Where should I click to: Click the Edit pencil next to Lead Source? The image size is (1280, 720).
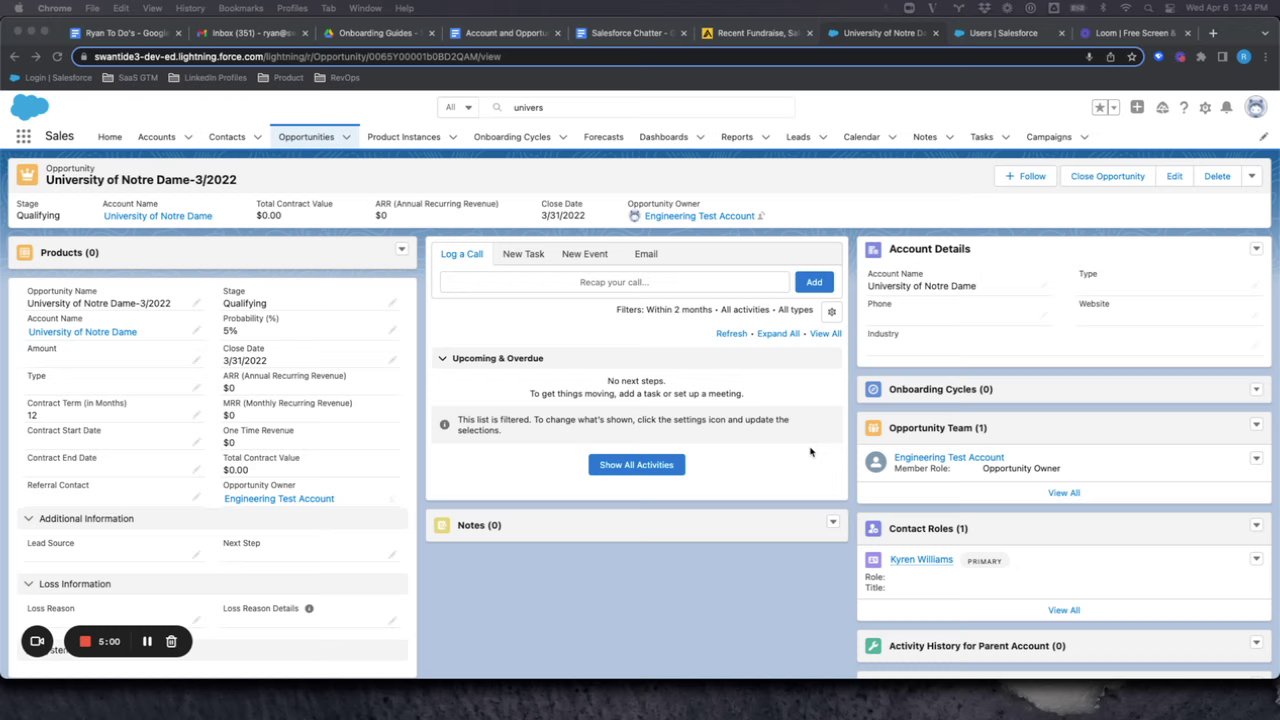point(196,554)
